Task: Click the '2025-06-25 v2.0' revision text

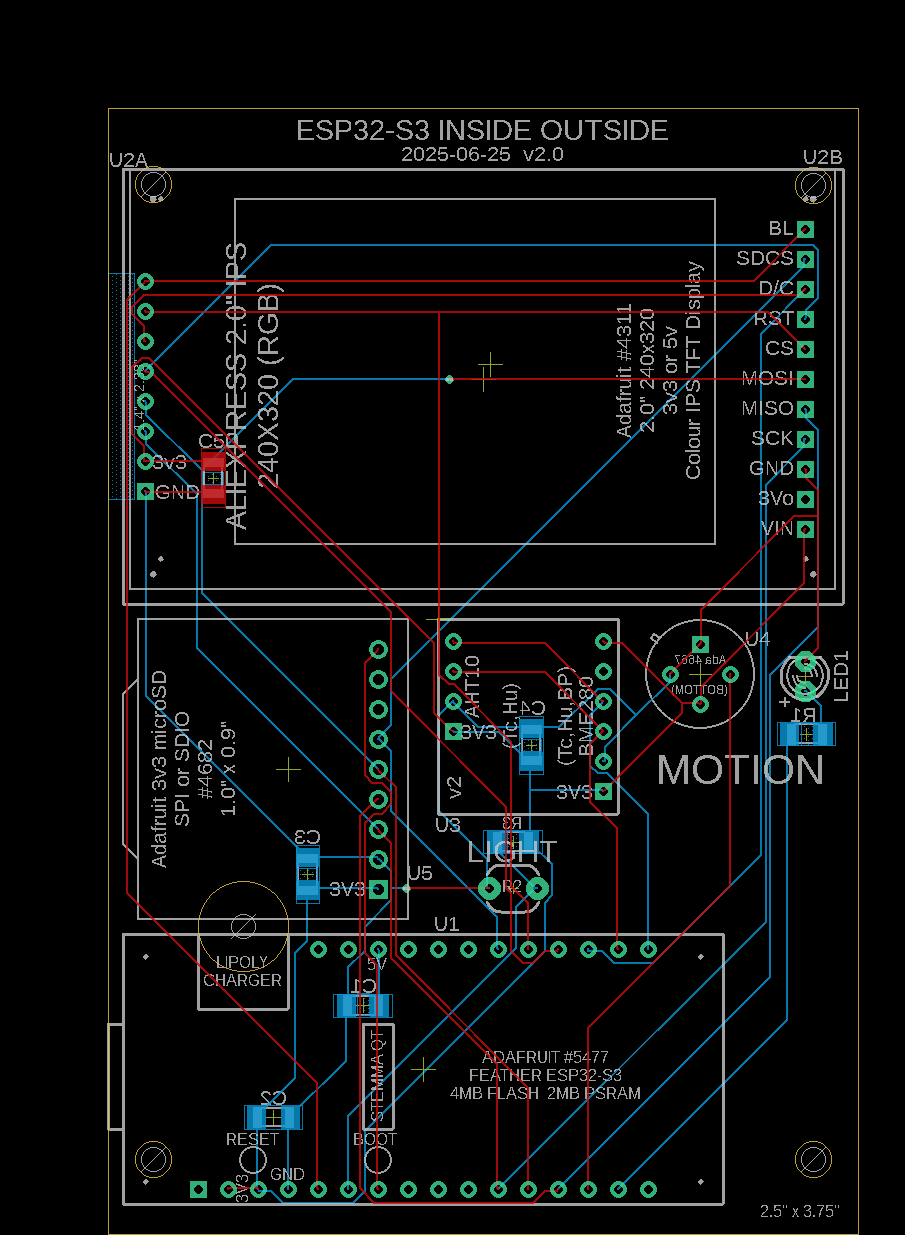Action: coord(482,154)
